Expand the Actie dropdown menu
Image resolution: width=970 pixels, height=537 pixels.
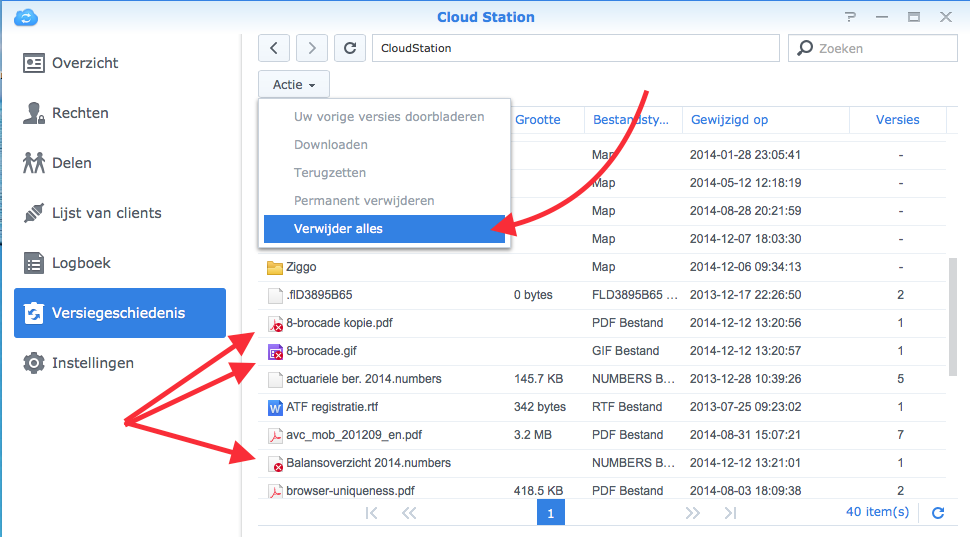coord(293,85)
